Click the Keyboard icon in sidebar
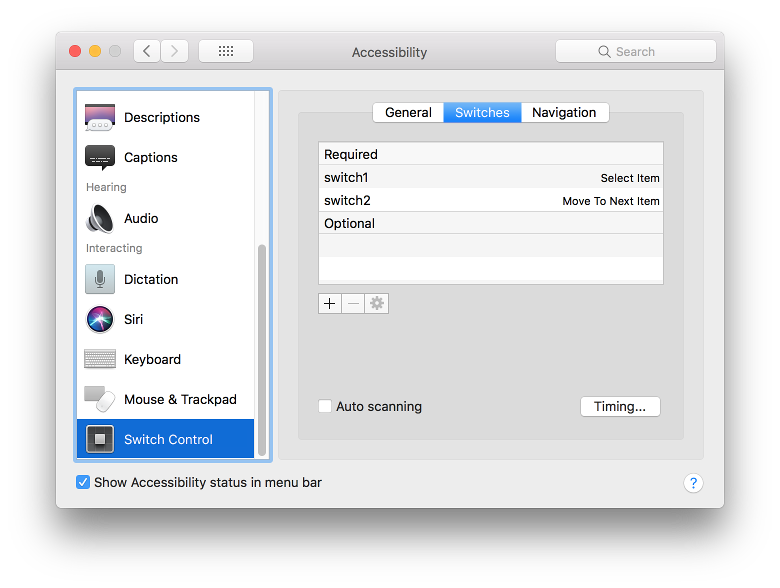This screenshot has height=588, width=780. [100, 359]
